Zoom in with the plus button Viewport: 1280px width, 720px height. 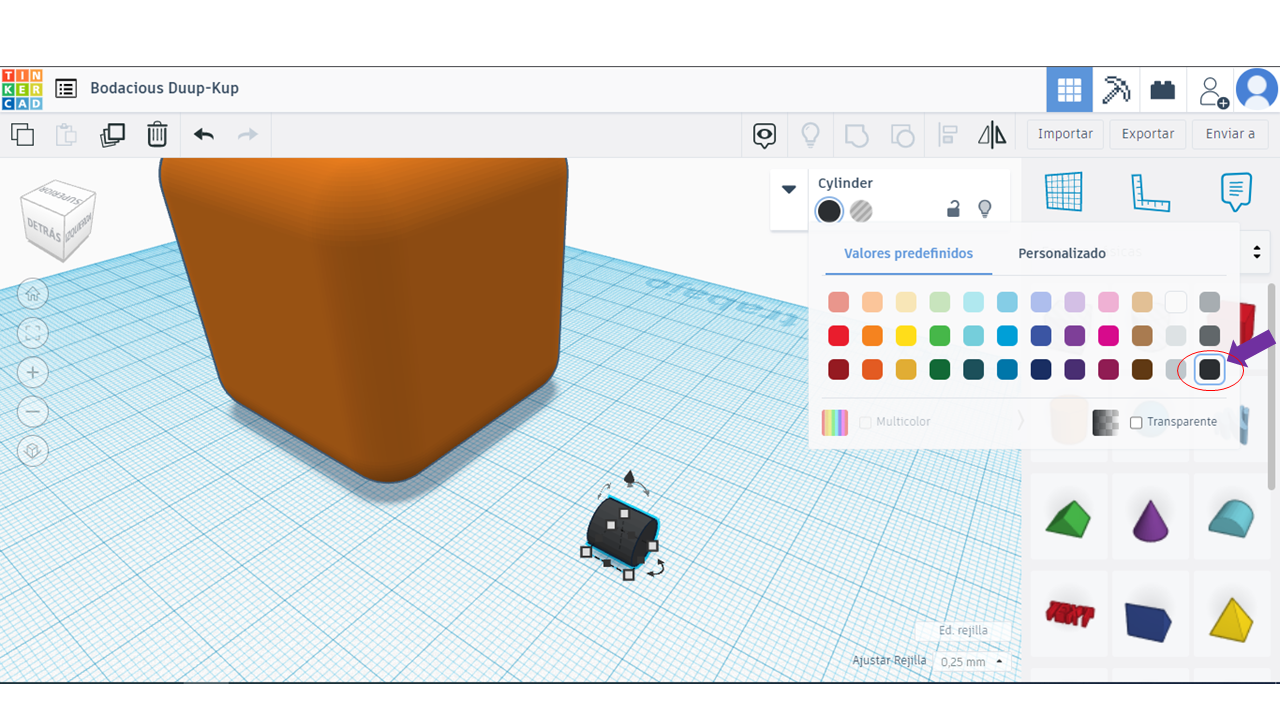[x=32, y=373]
